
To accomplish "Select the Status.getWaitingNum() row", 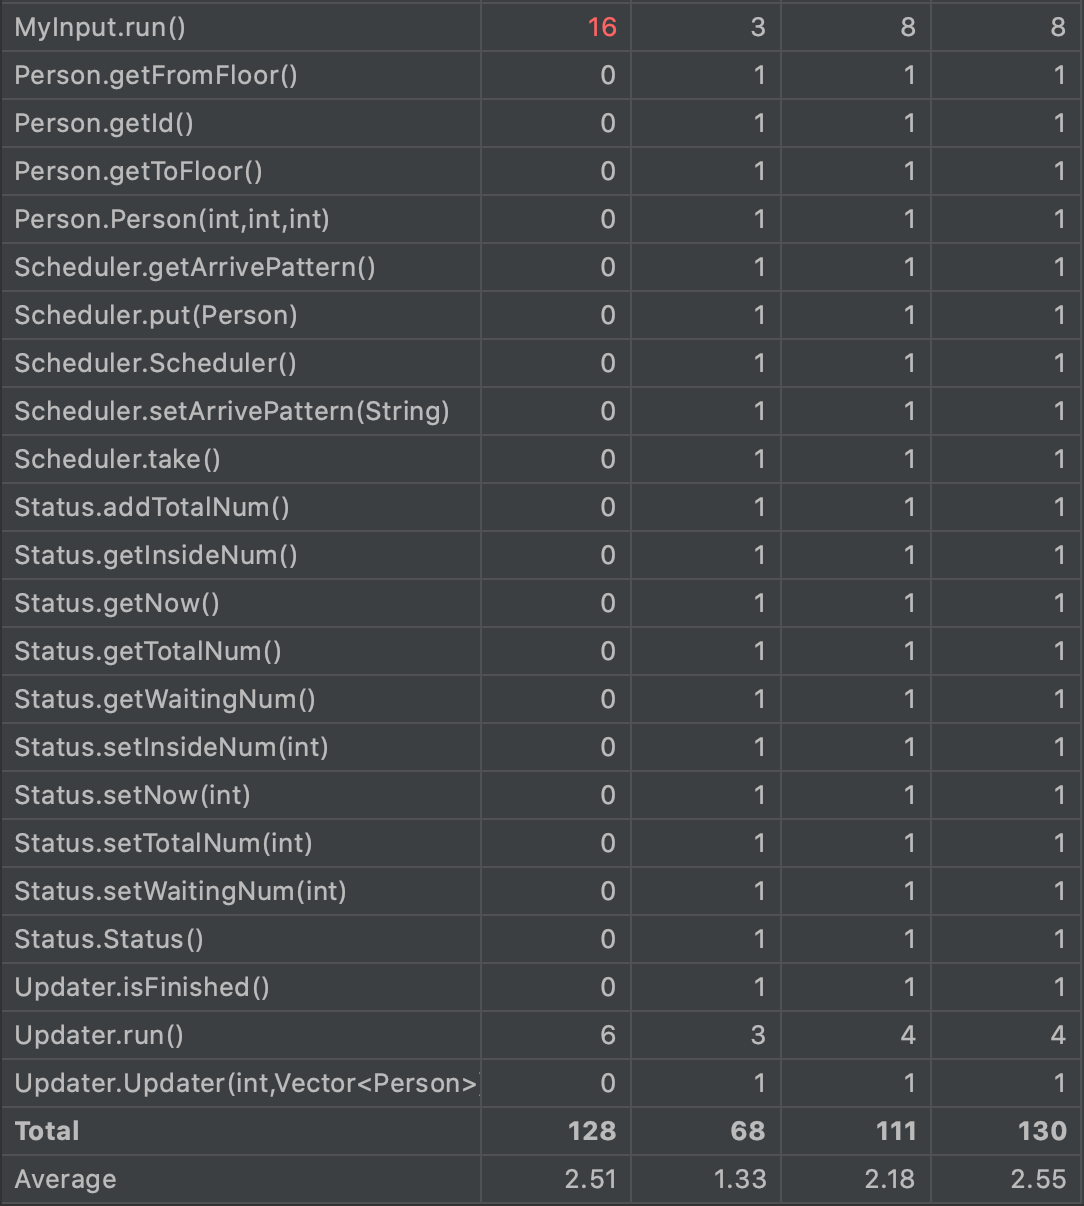I will pyautogui.click(x=165, y=699).
